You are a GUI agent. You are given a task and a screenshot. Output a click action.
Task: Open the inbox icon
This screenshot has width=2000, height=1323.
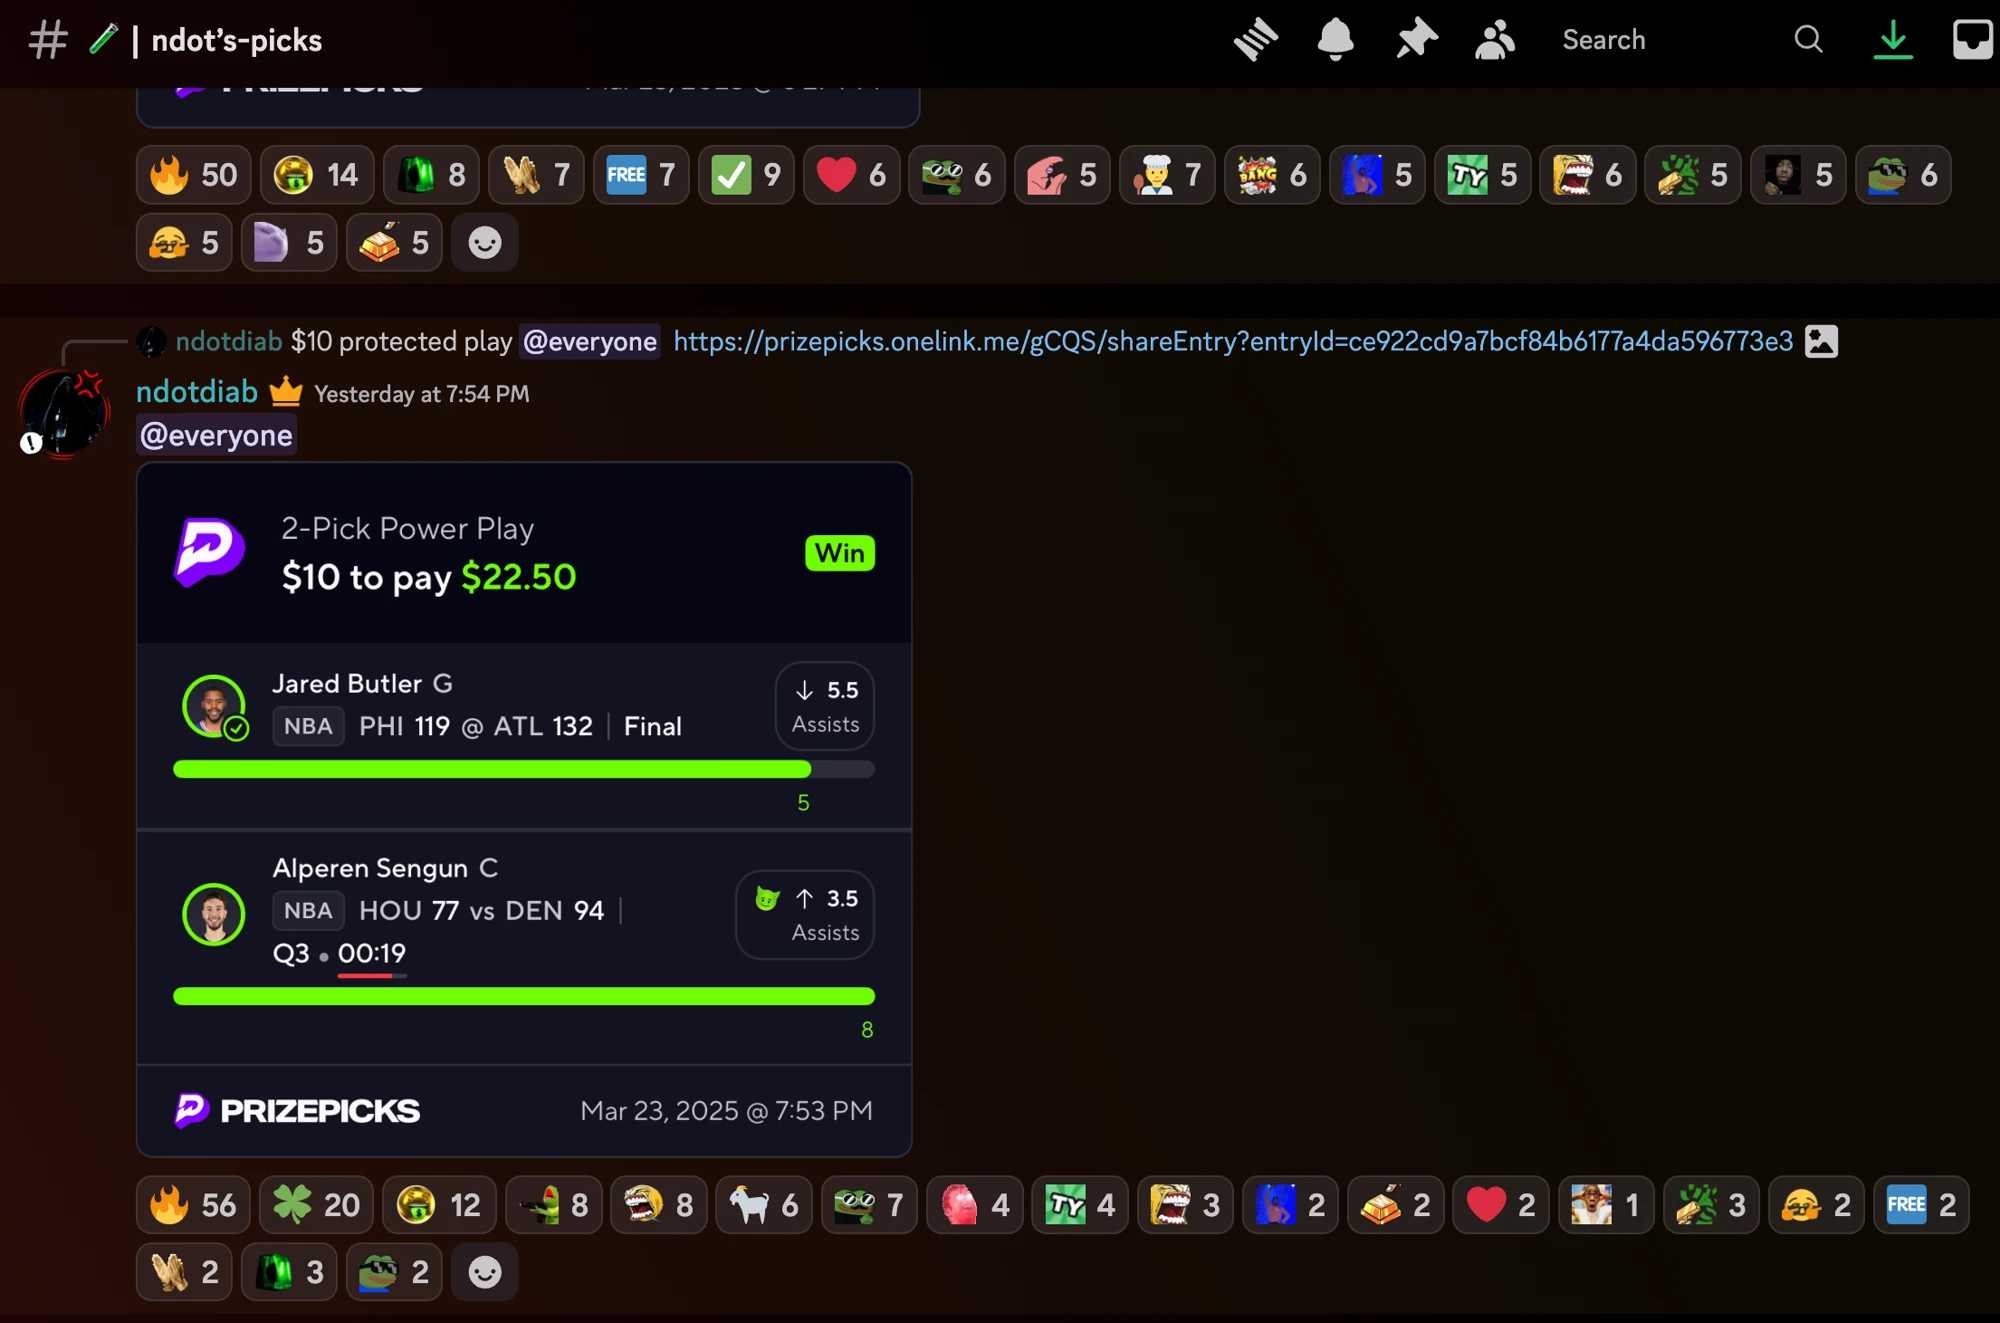click(x=1972, y=40)
